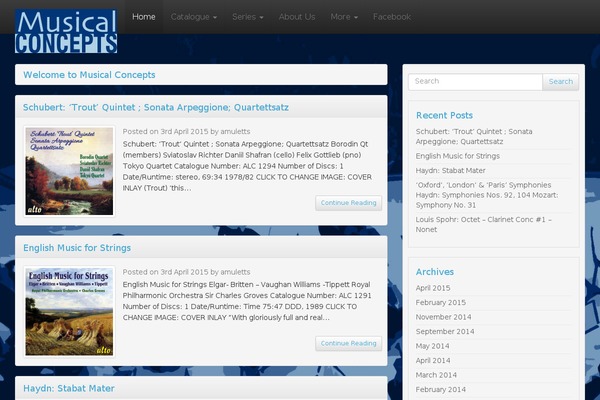The width and height of the screenshot is (600, 400).
Task: Open the February 2014 archive
Action: coord(441,390)
